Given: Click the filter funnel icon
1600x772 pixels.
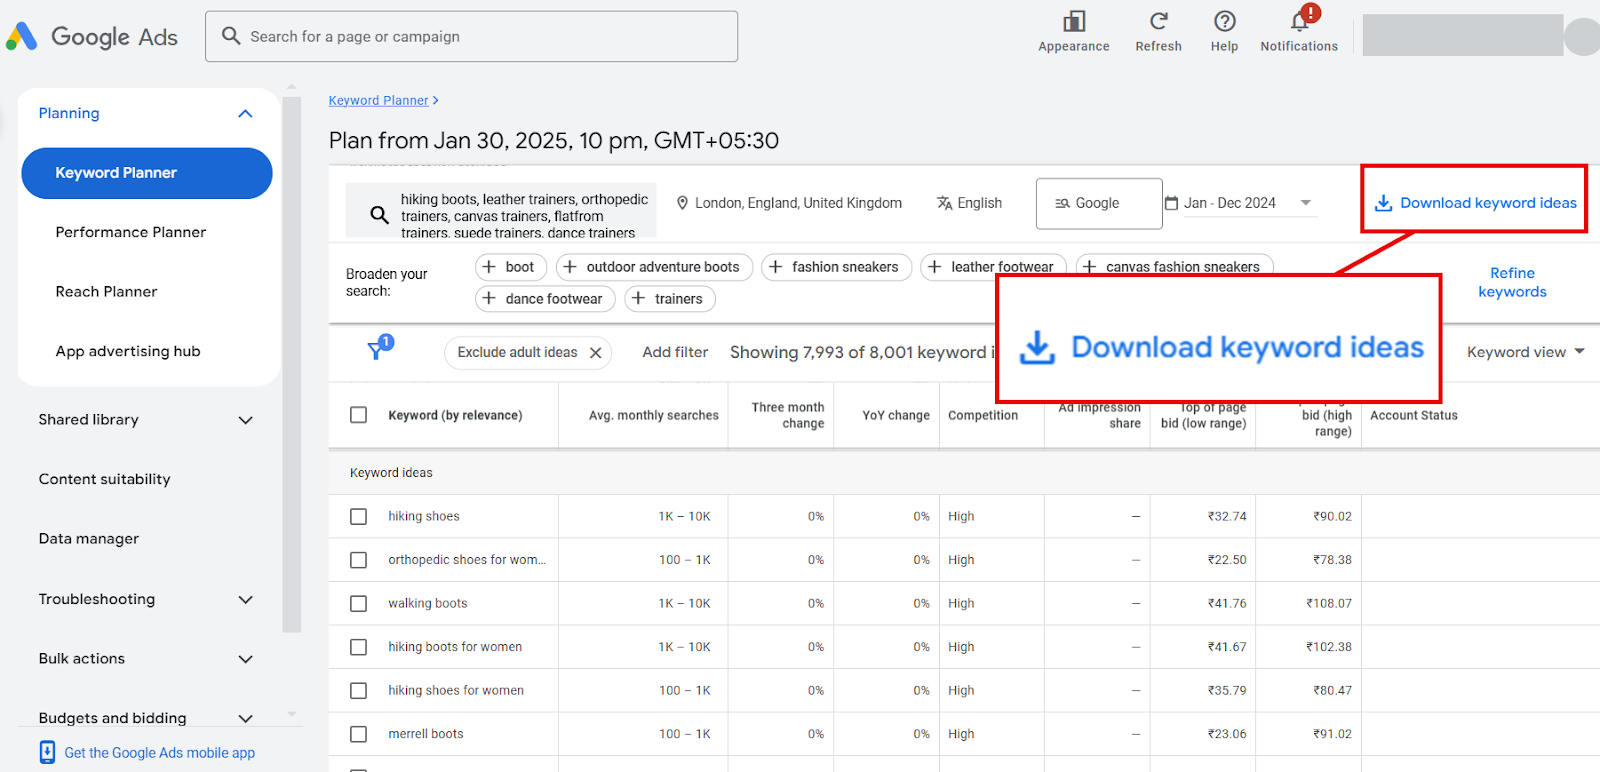Looking at the screenshot, I should click(378, 349).
